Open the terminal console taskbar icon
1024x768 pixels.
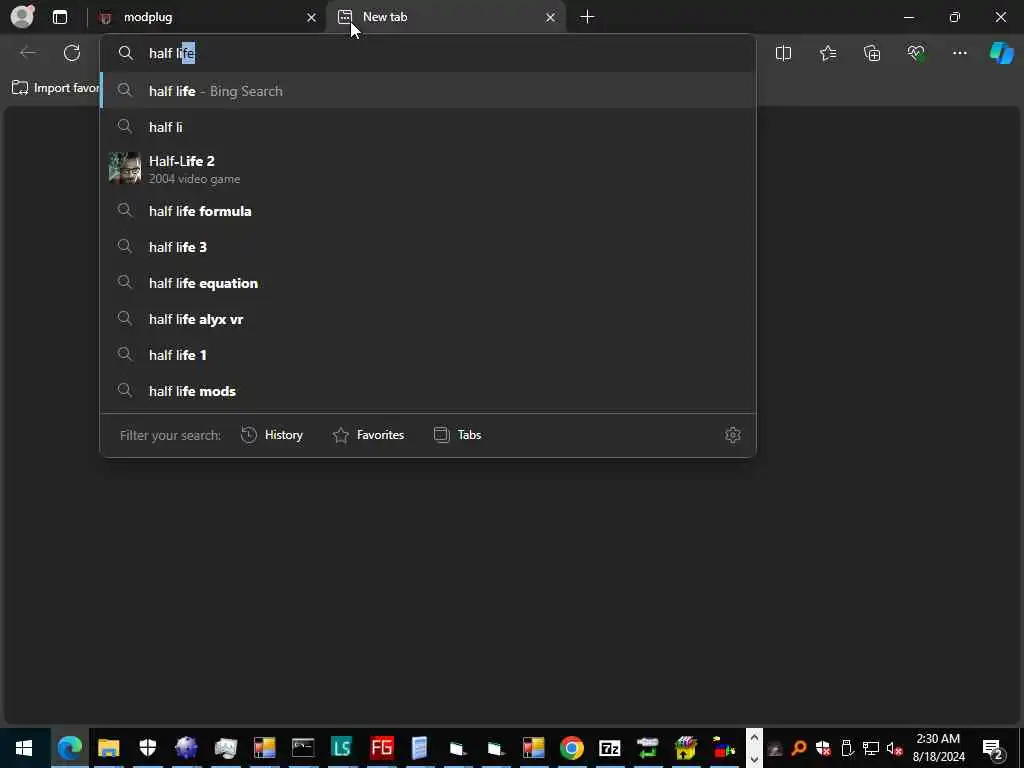point(303,748)
